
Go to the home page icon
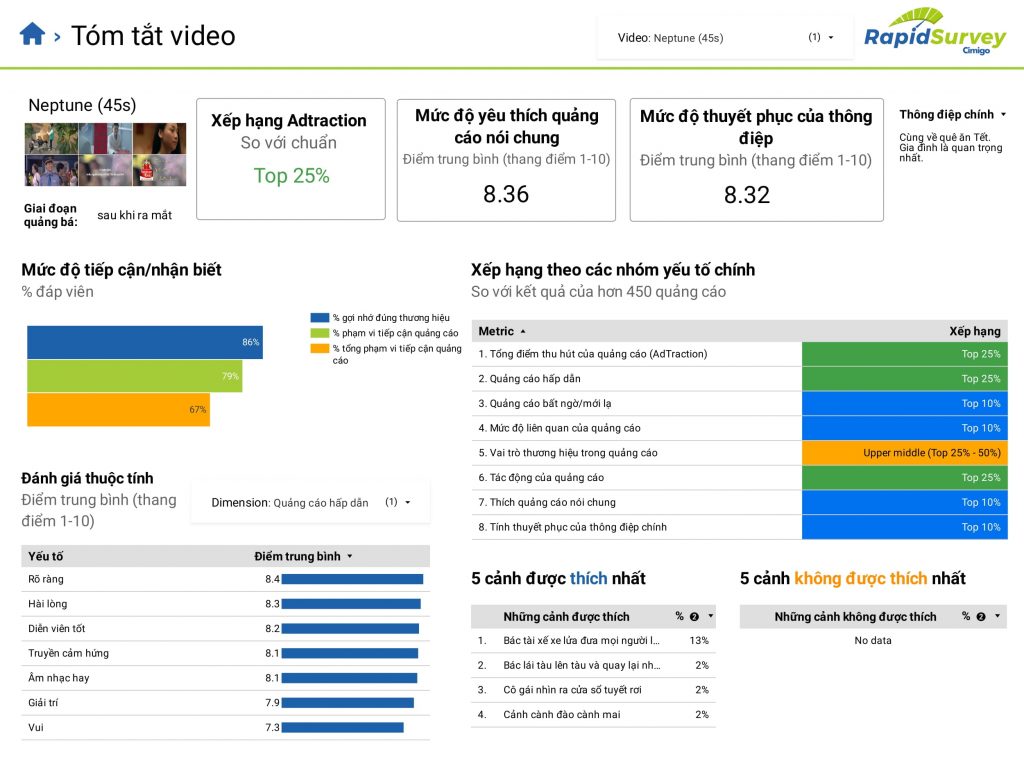32,34
